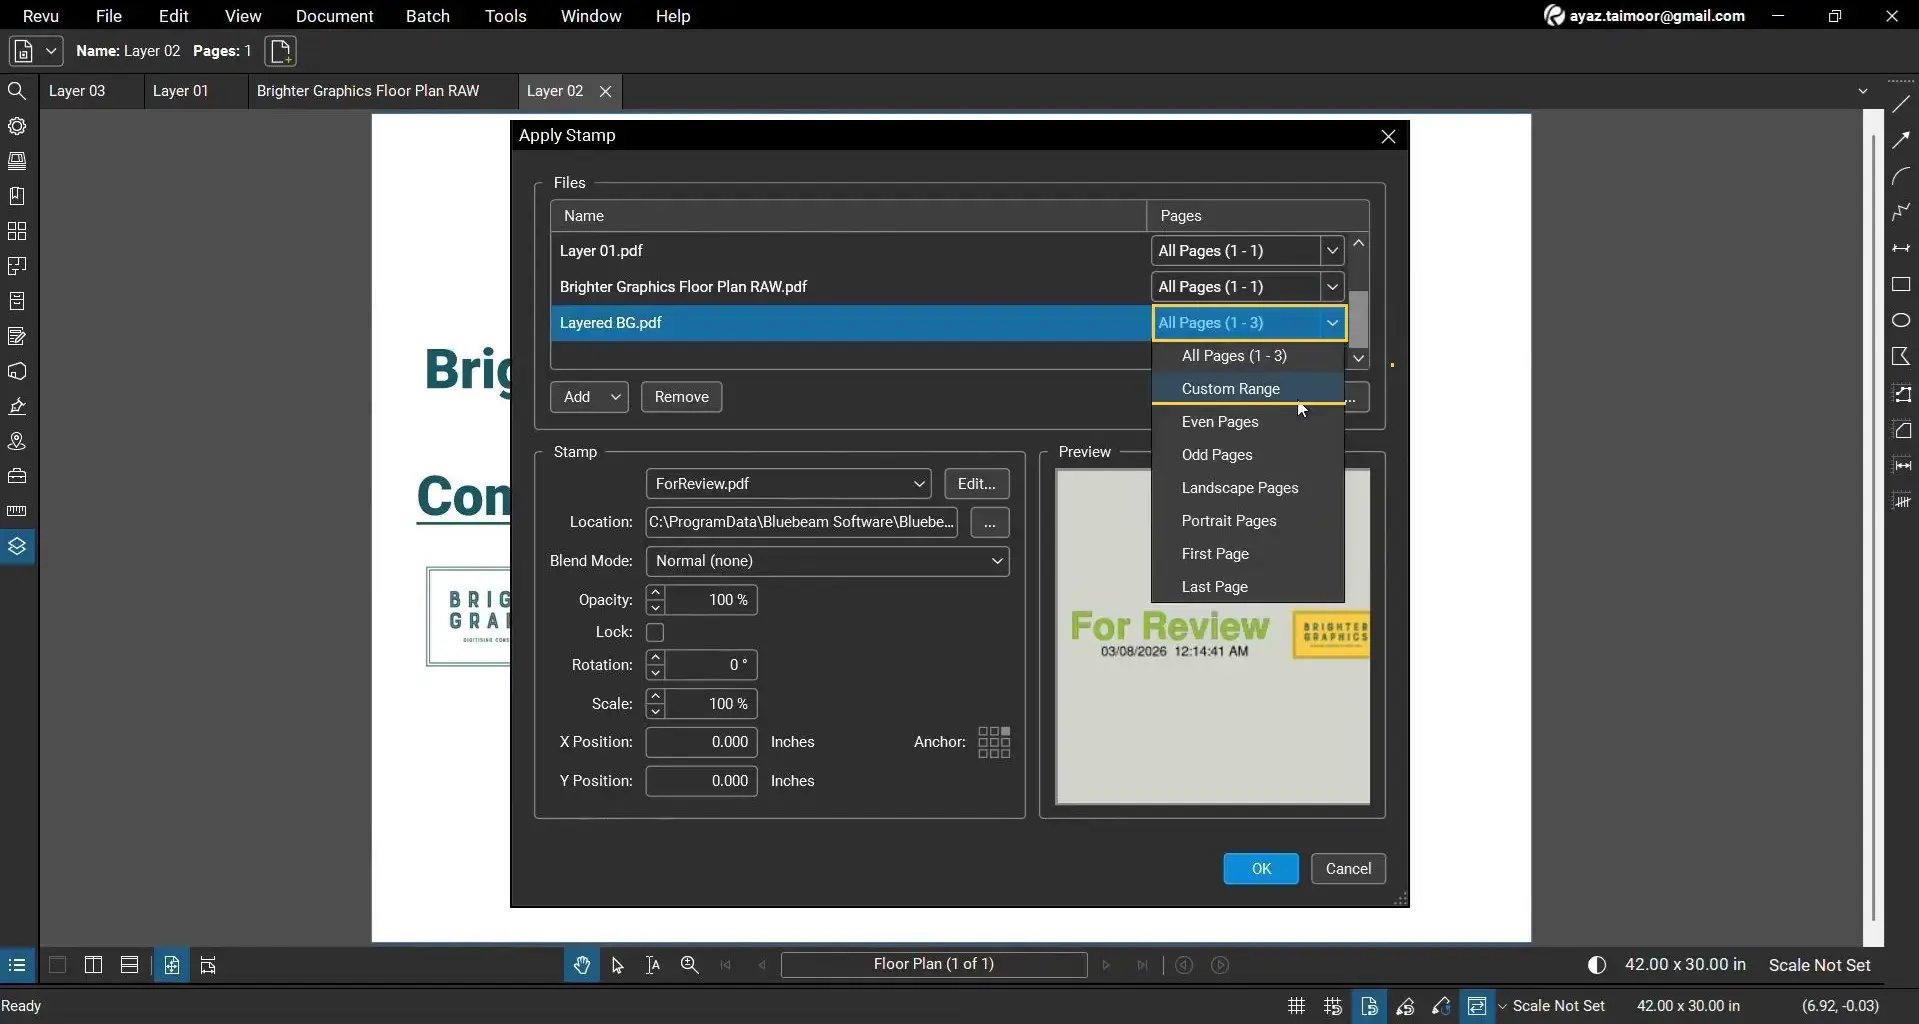1919x1024 pixels.
Task: Activate the Select arrow tool
Action: [x=617, y=965]
